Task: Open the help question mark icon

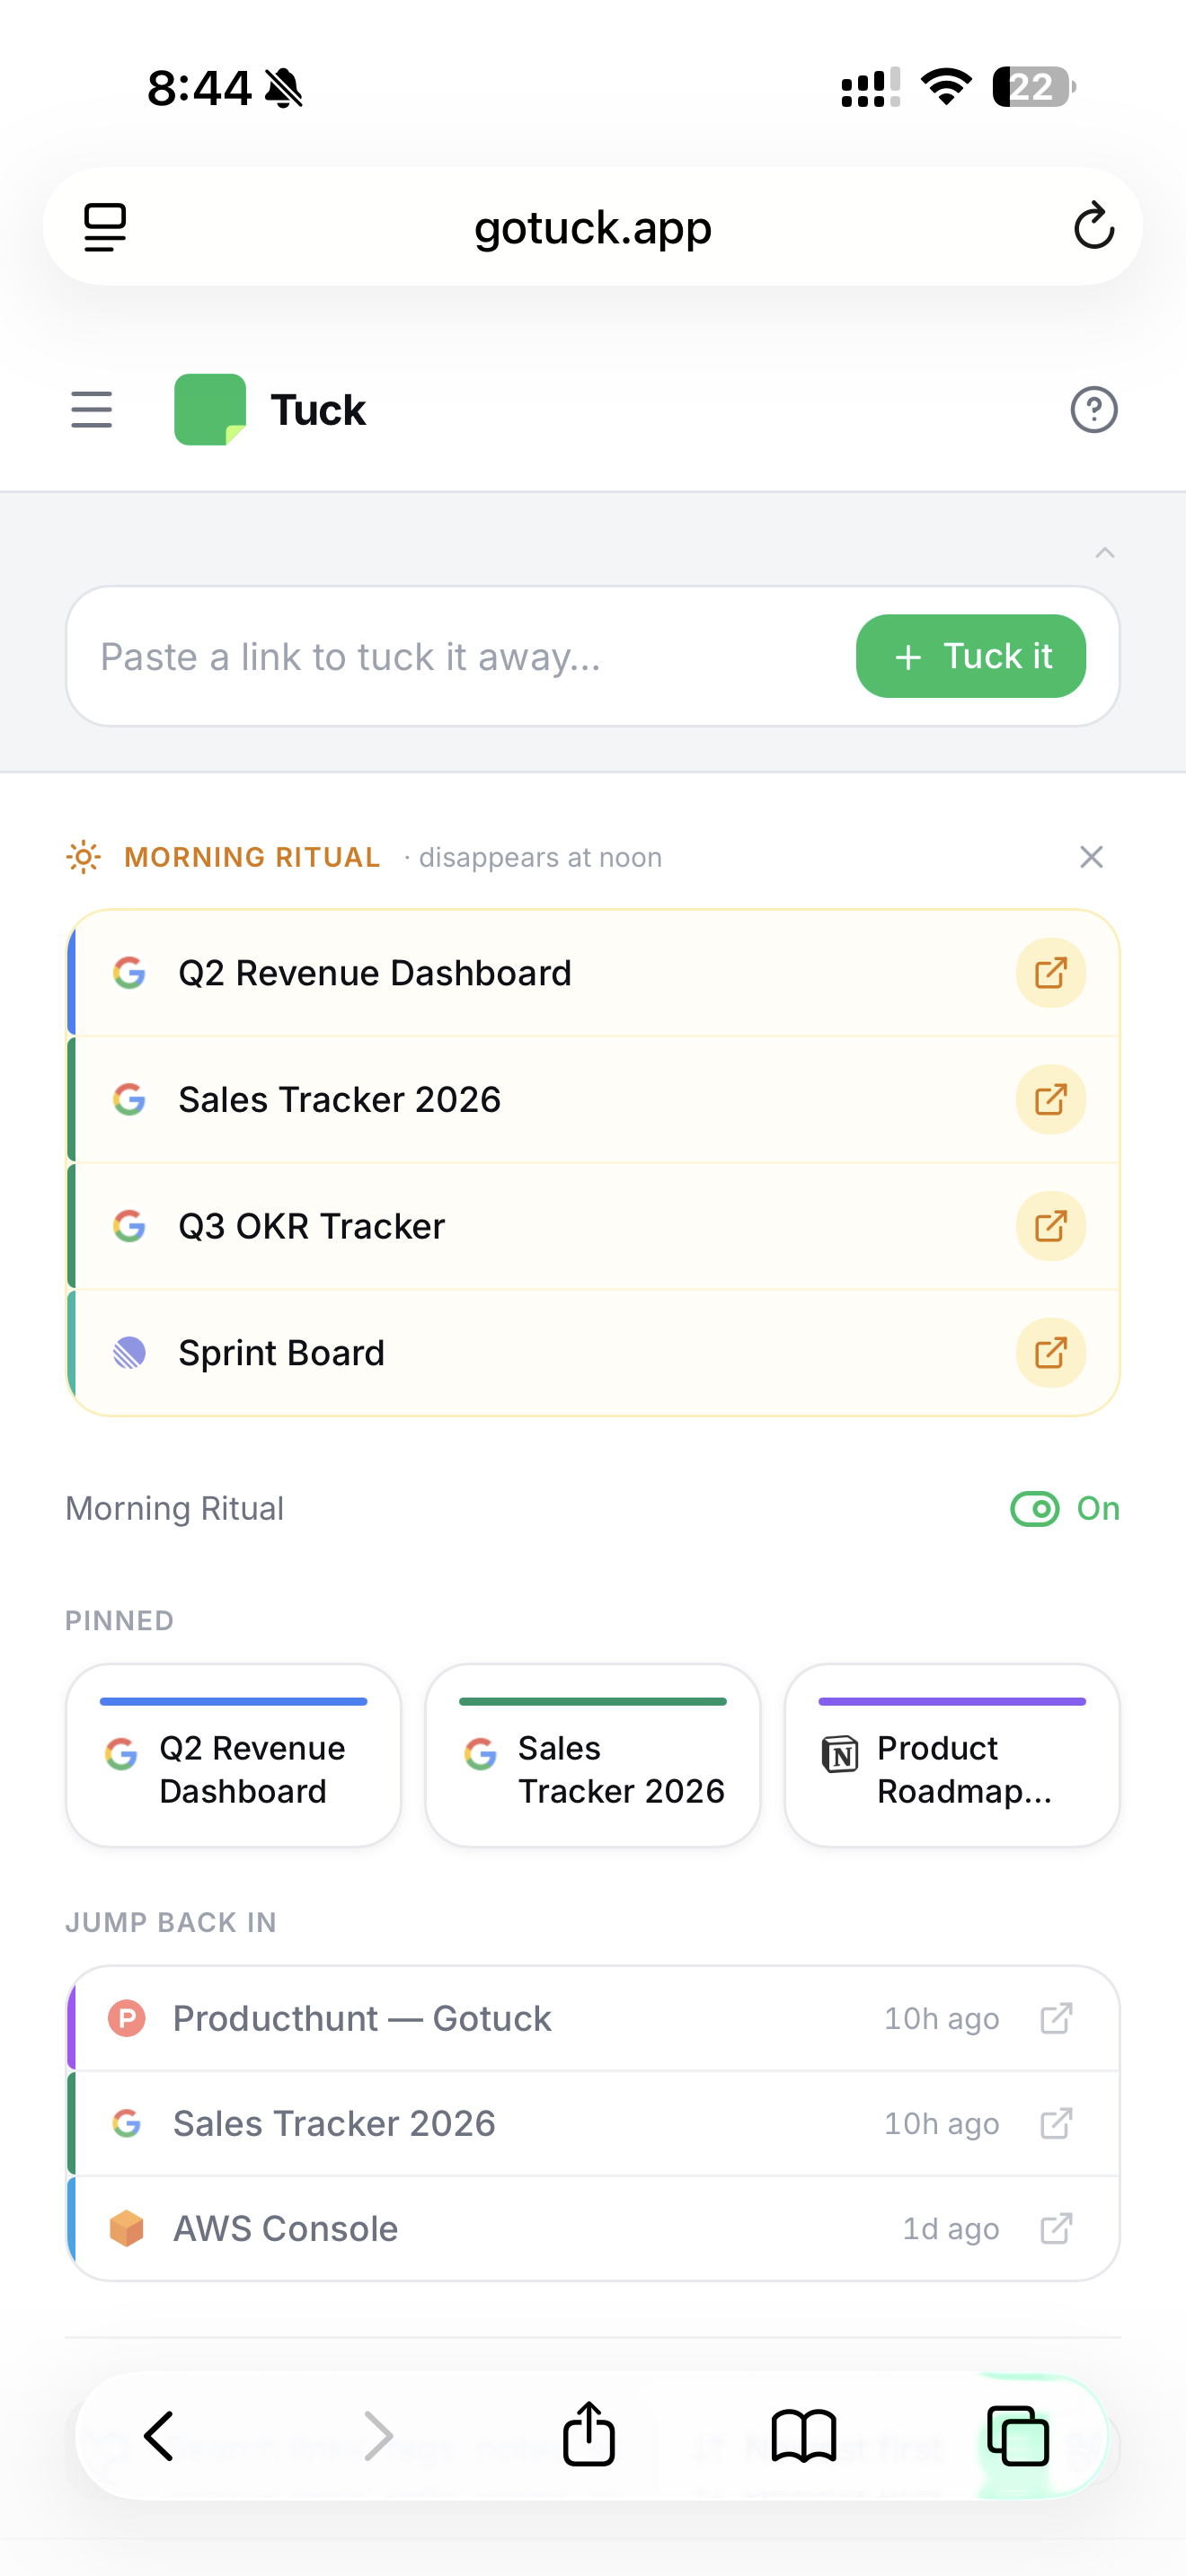Action: [x=1094, y=410]
